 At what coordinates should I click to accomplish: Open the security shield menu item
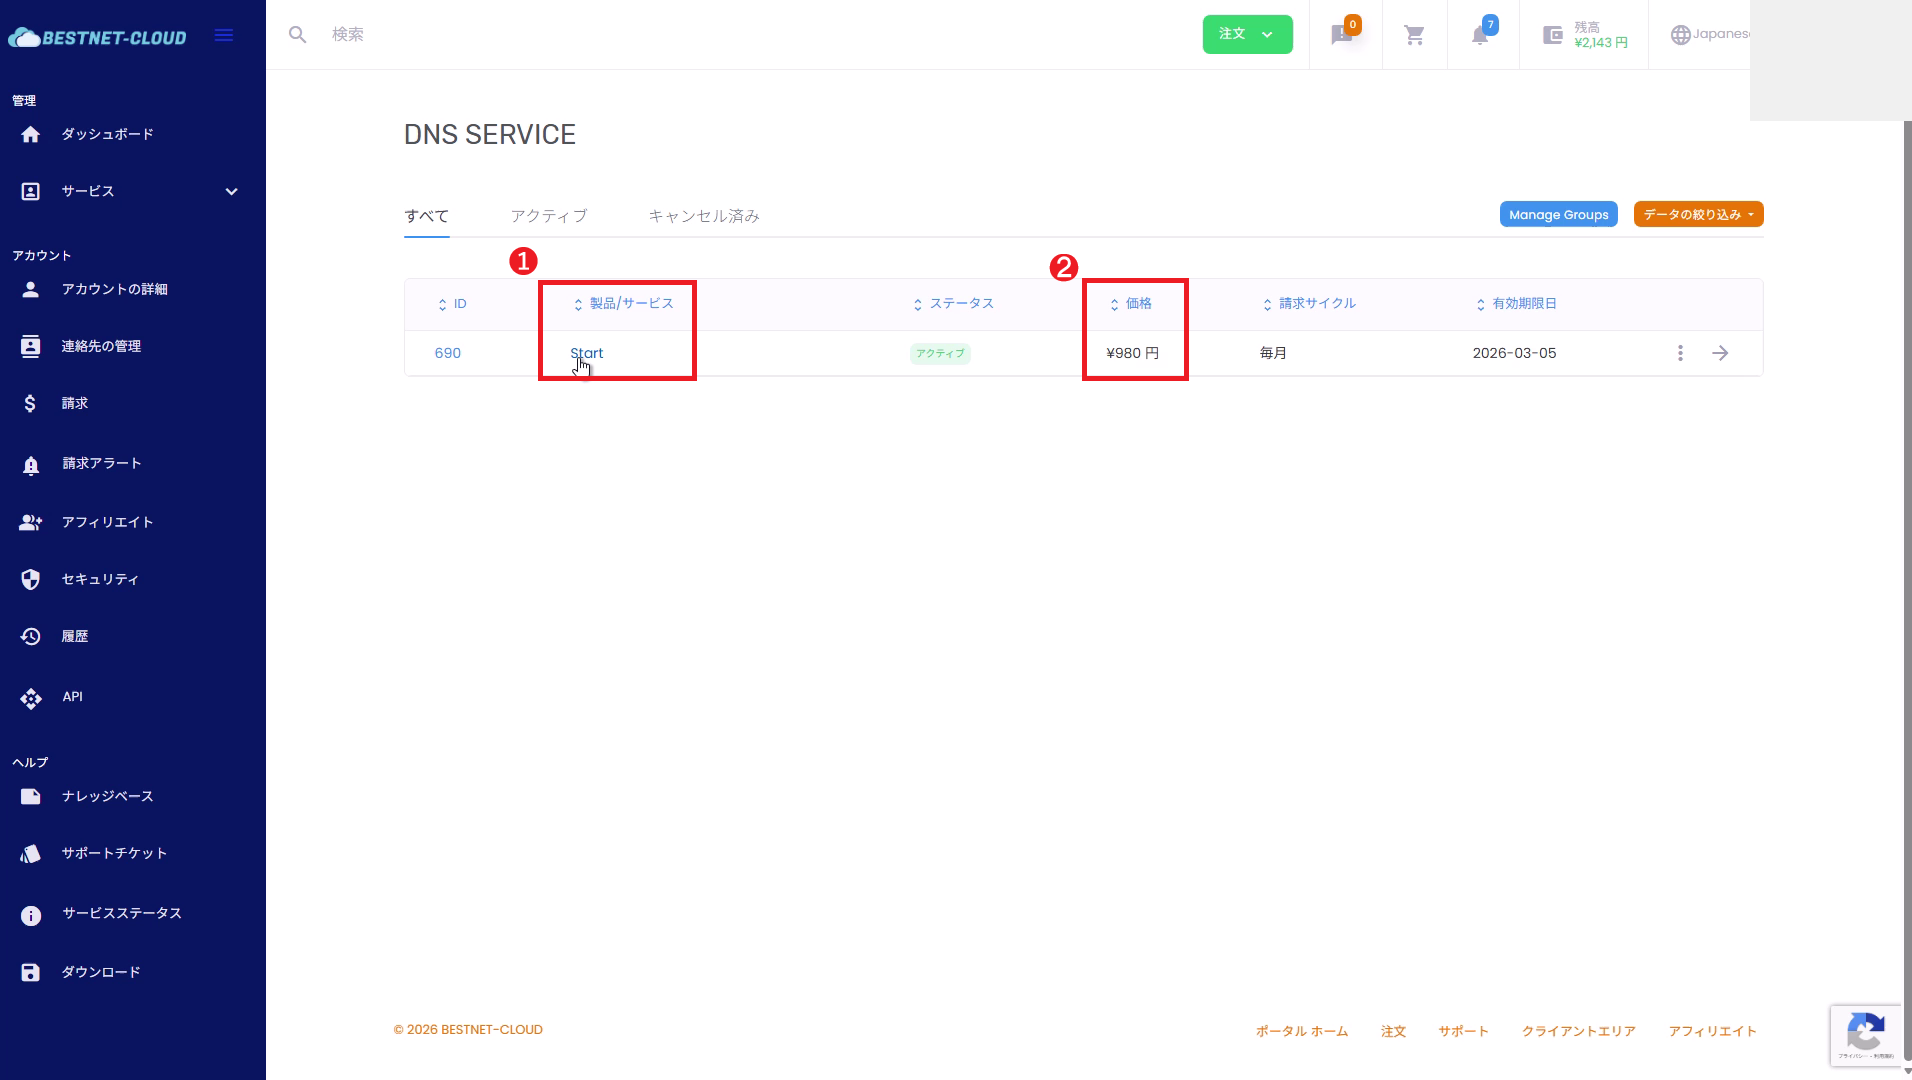click(100, 579)
